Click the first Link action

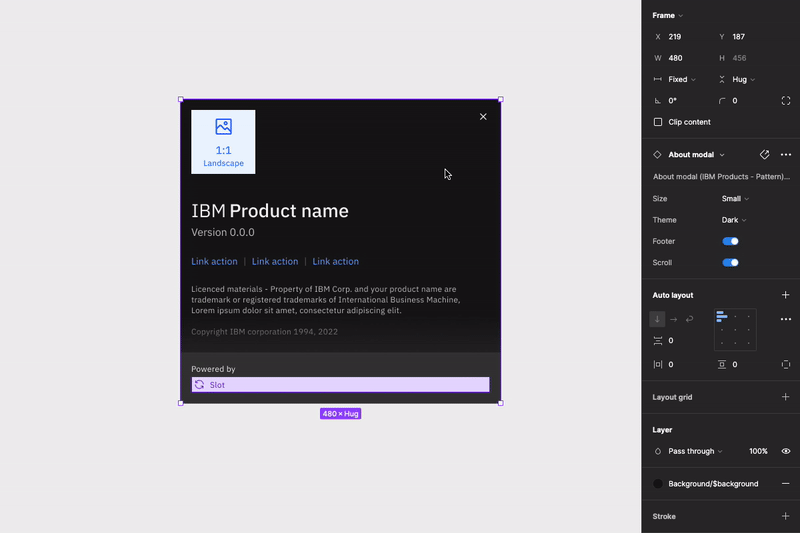[214, 261]
